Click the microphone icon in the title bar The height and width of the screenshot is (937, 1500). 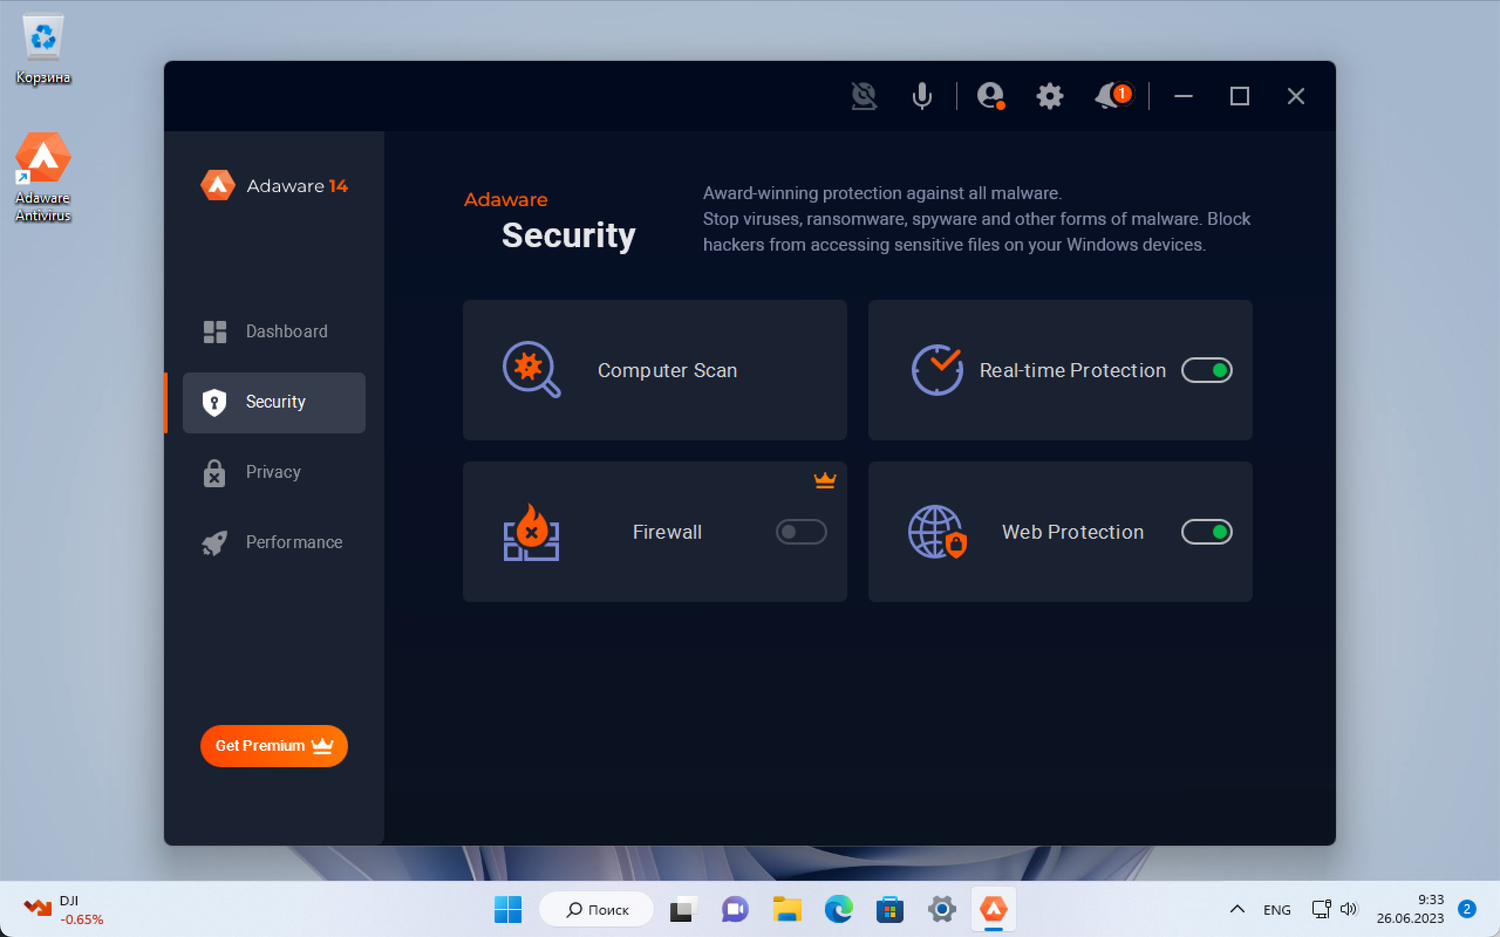click(x=922, y=96)
